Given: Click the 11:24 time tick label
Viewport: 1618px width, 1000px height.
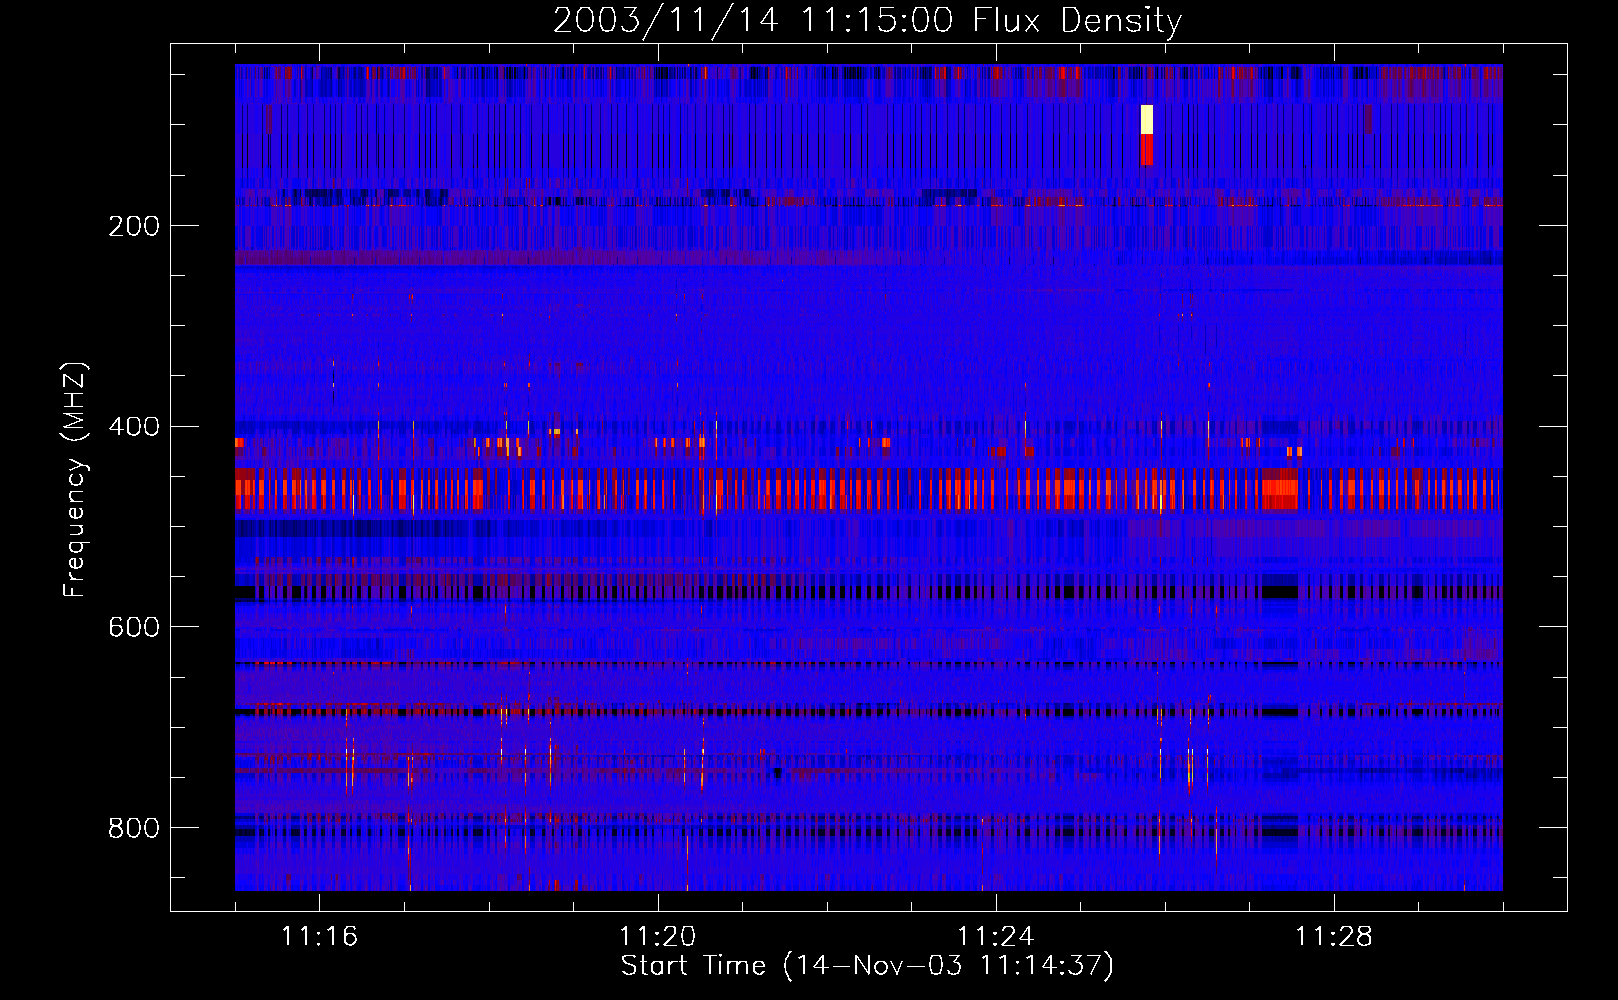Looking at the screenshot, I should 996,937.
